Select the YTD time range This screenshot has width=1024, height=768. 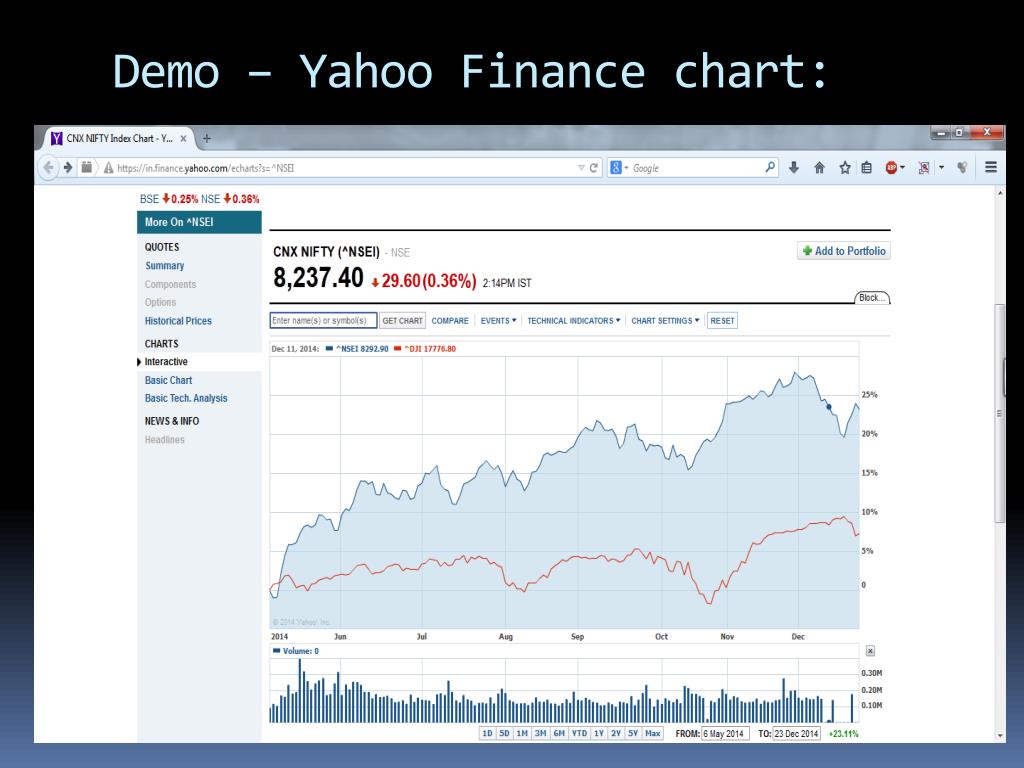tap(579, 733)
